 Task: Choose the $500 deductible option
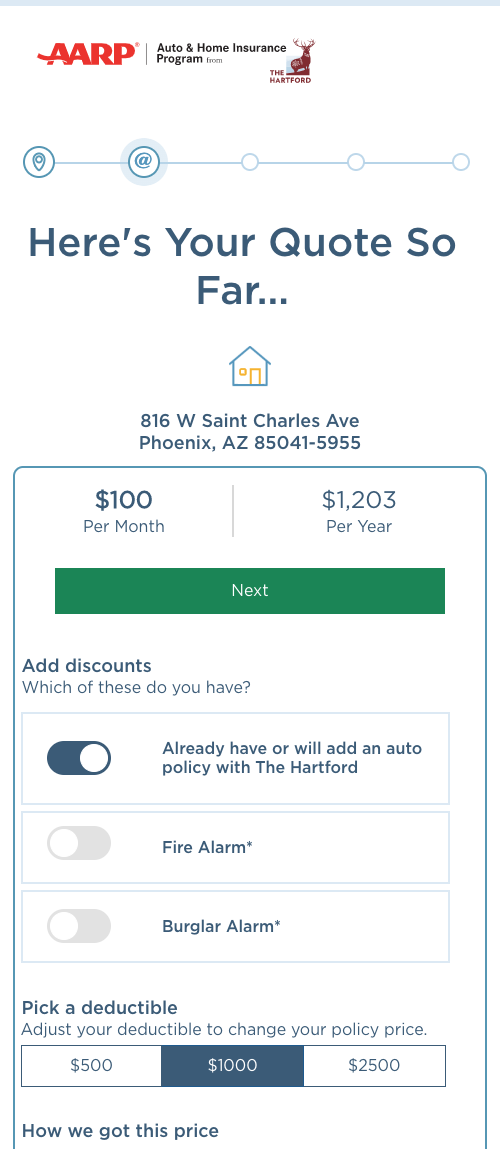92,1065
